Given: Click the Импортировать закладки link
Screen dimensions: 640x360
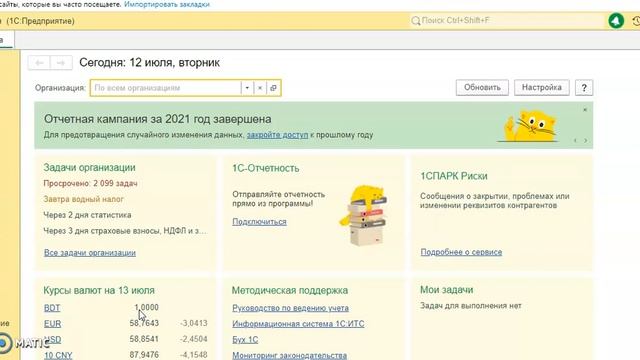Looking at the screenshot, I should (167, 4).
